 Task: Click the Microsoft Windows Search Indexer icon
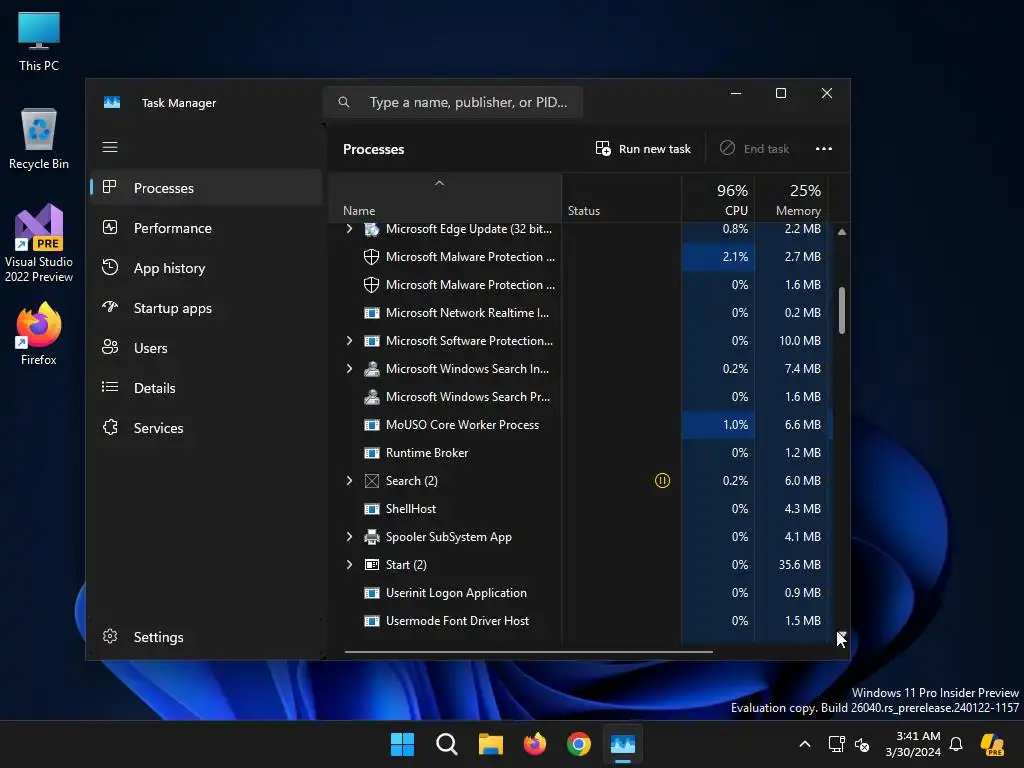point(372,369)
